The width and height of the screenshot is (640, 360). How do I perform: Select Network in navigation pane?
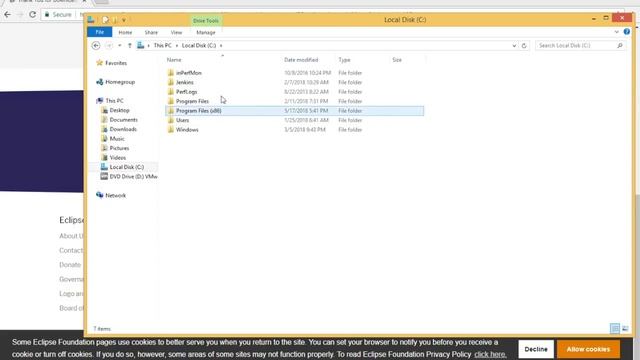pyautogui.click(x=116, y=196)
